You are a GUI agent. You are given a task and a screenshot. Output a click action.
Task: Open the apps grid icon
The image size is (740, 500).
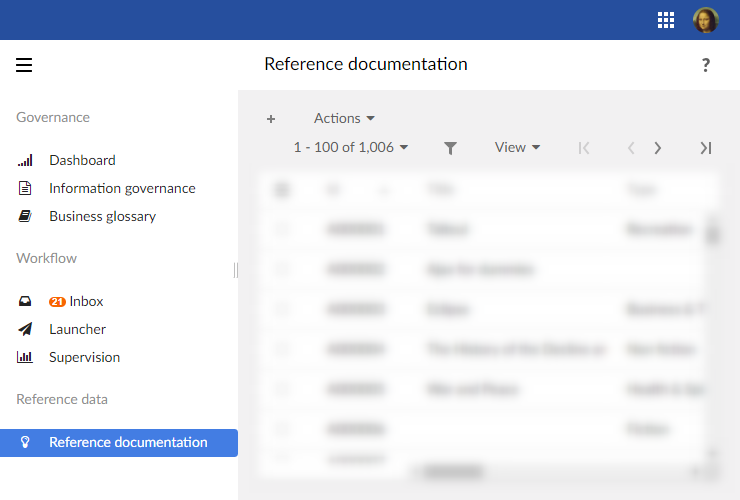pyautogui.click(x=666, y=20)
